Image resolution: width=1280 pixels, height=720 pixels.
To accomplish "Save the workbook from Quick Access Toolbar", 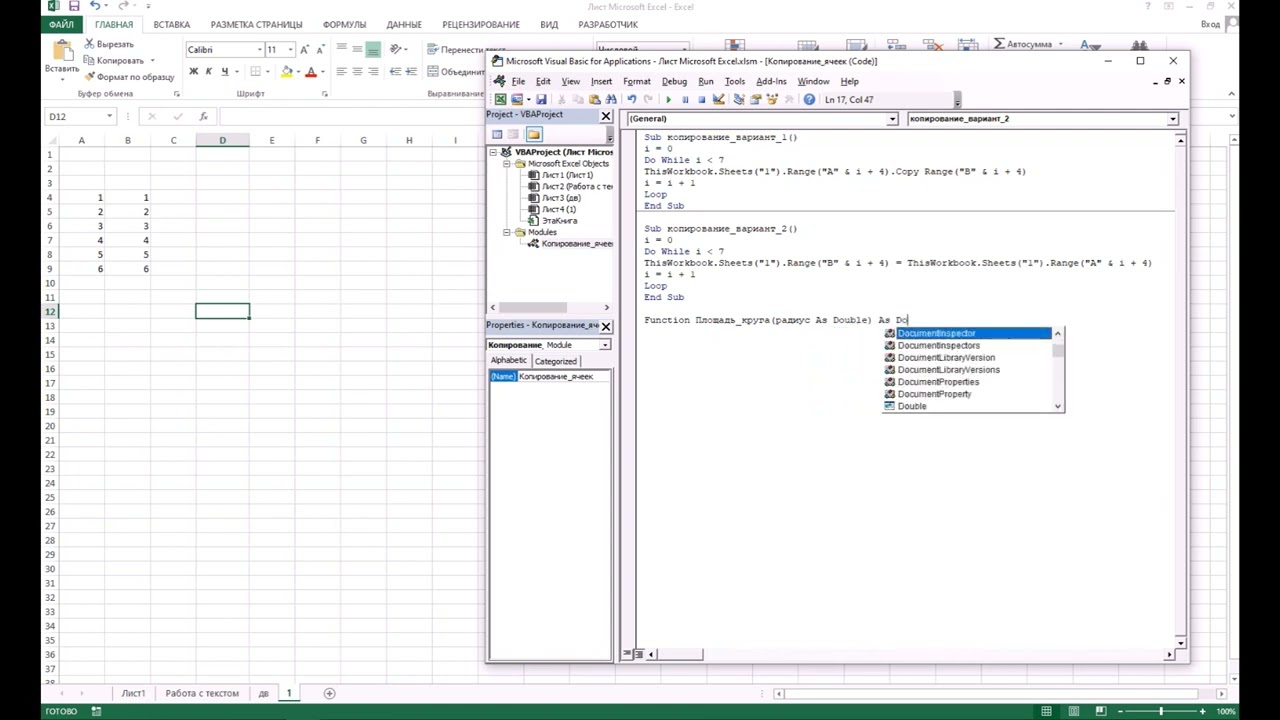I will (x=74, y=7).
